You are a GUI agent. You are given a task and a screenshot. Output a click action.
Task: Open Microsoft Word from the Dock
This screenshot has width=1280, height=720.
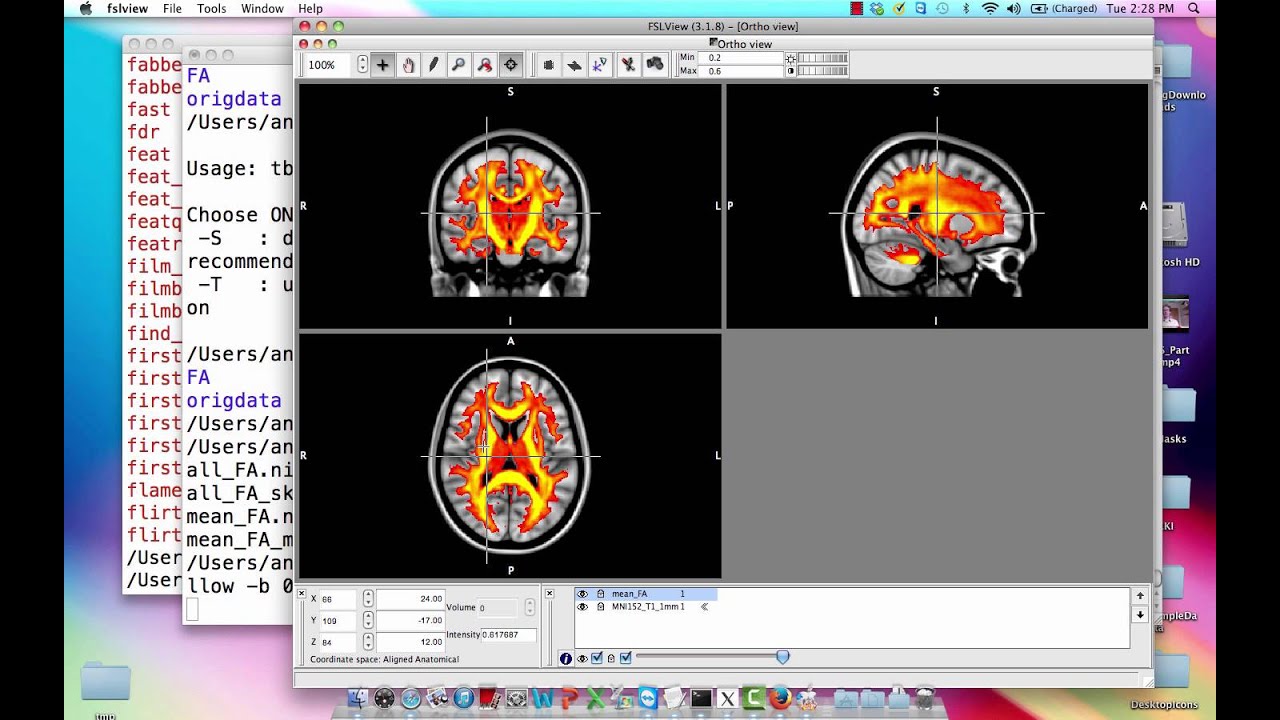click(x=543, y=698)
